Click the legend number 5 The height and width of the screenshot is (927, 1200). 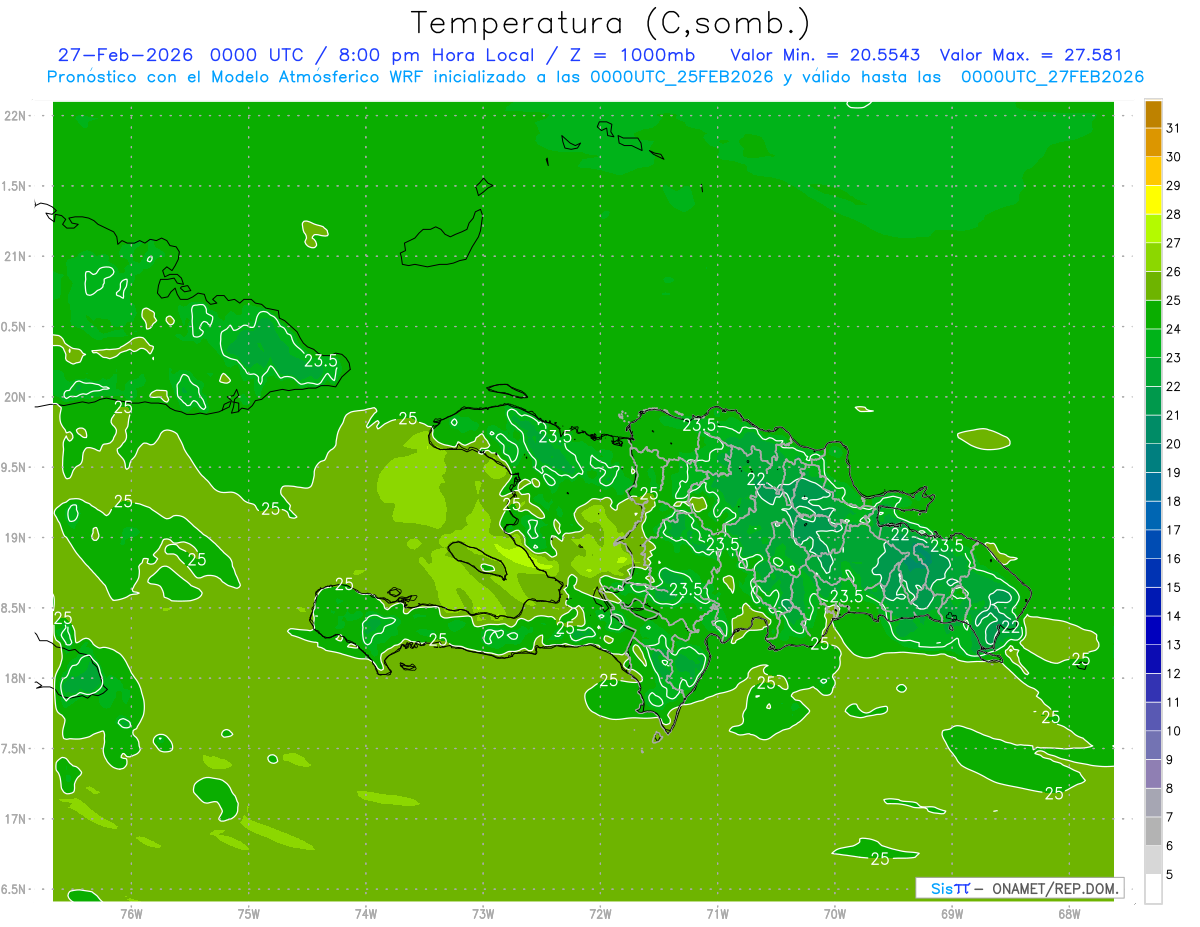coord(1170,875)
